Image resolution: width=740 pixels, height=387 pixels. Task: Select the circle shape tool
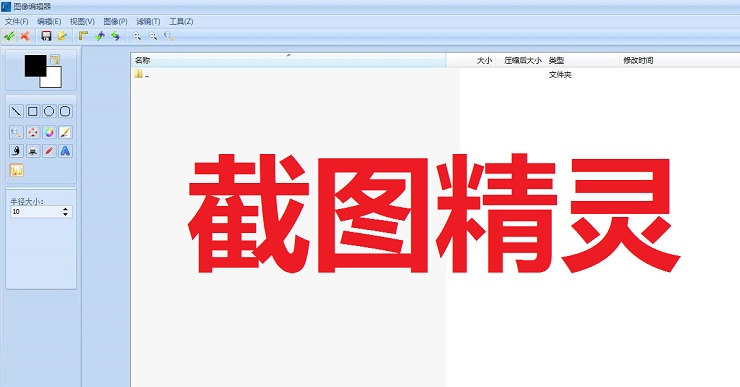[49, 111]
